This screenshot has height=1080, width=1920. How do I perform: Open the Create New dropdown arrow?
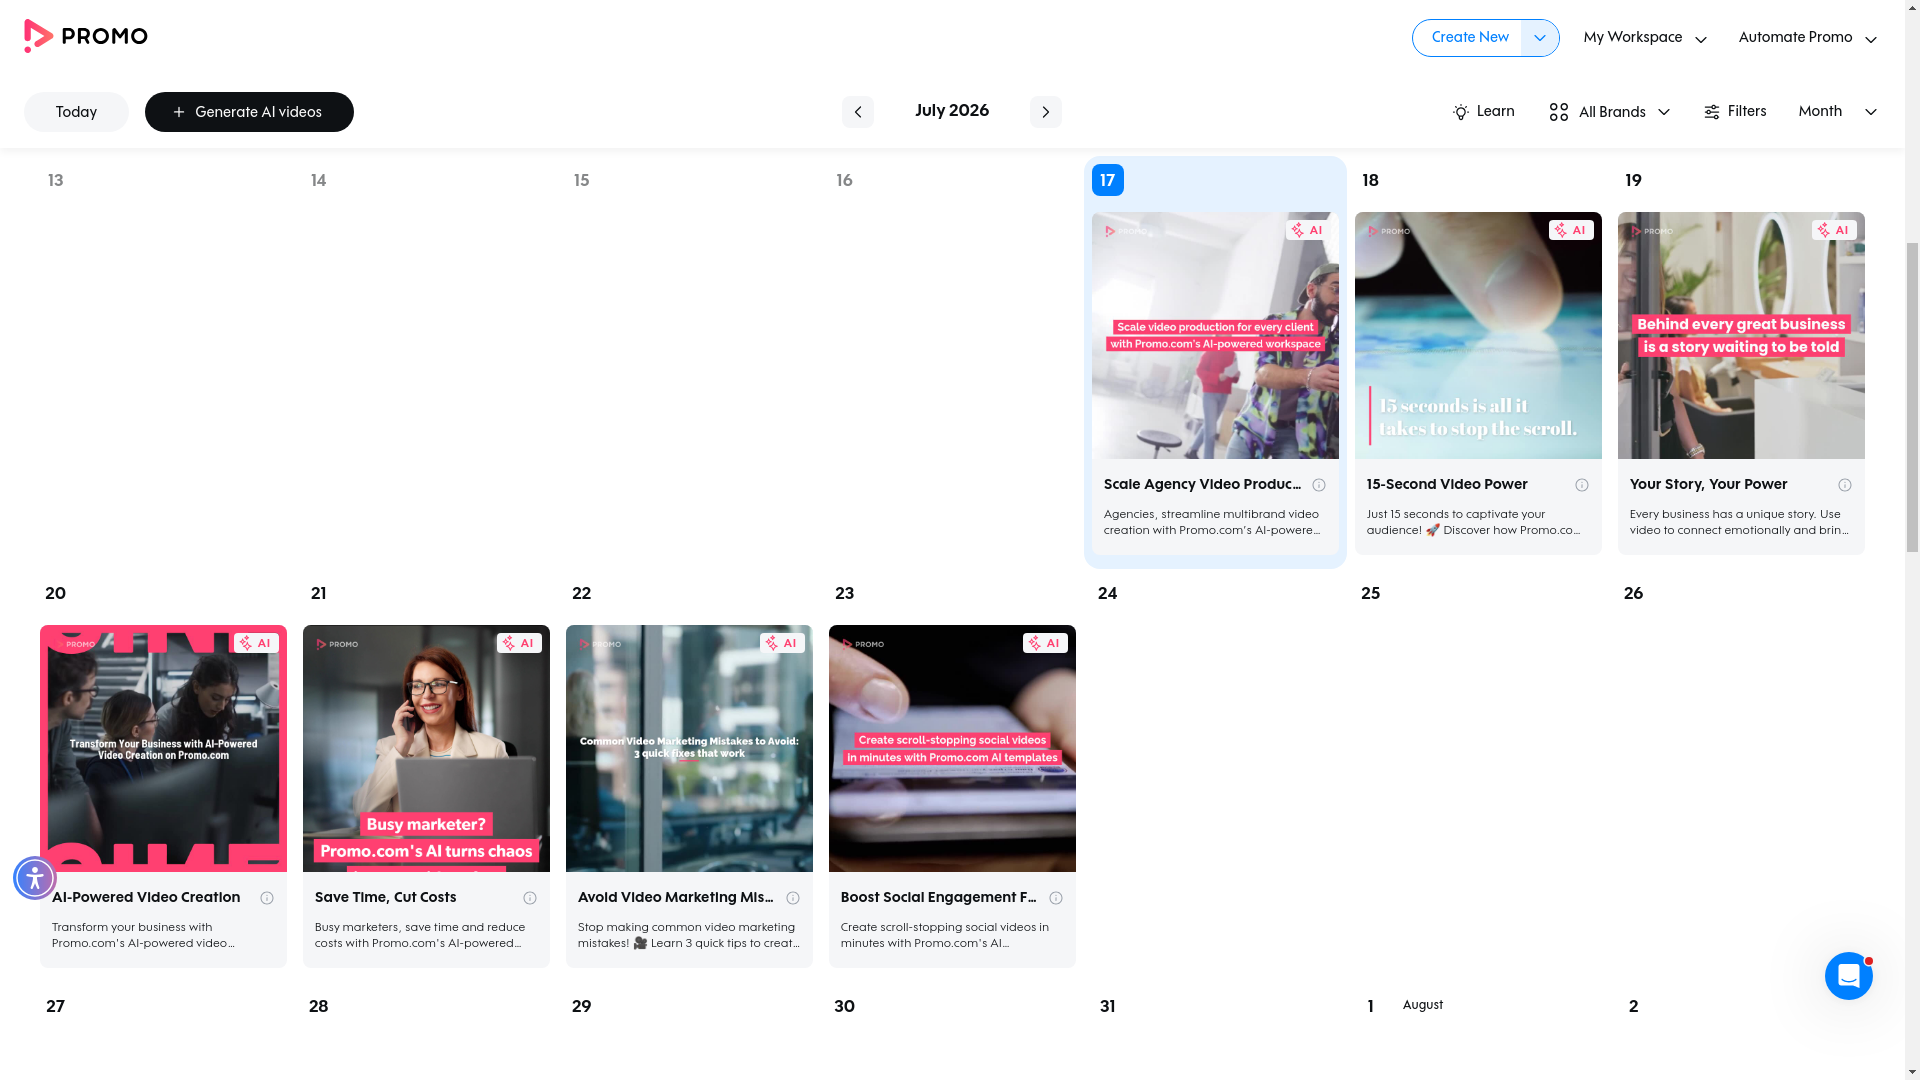pos(1539,38)
